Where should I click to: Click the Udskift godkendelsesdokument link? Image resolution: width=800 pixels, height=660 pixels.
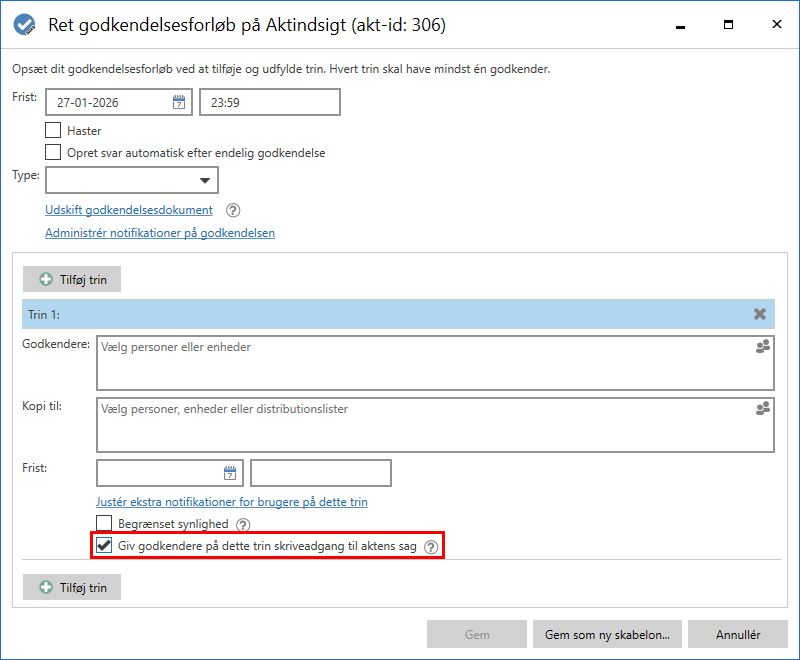[x=129, y=210]
